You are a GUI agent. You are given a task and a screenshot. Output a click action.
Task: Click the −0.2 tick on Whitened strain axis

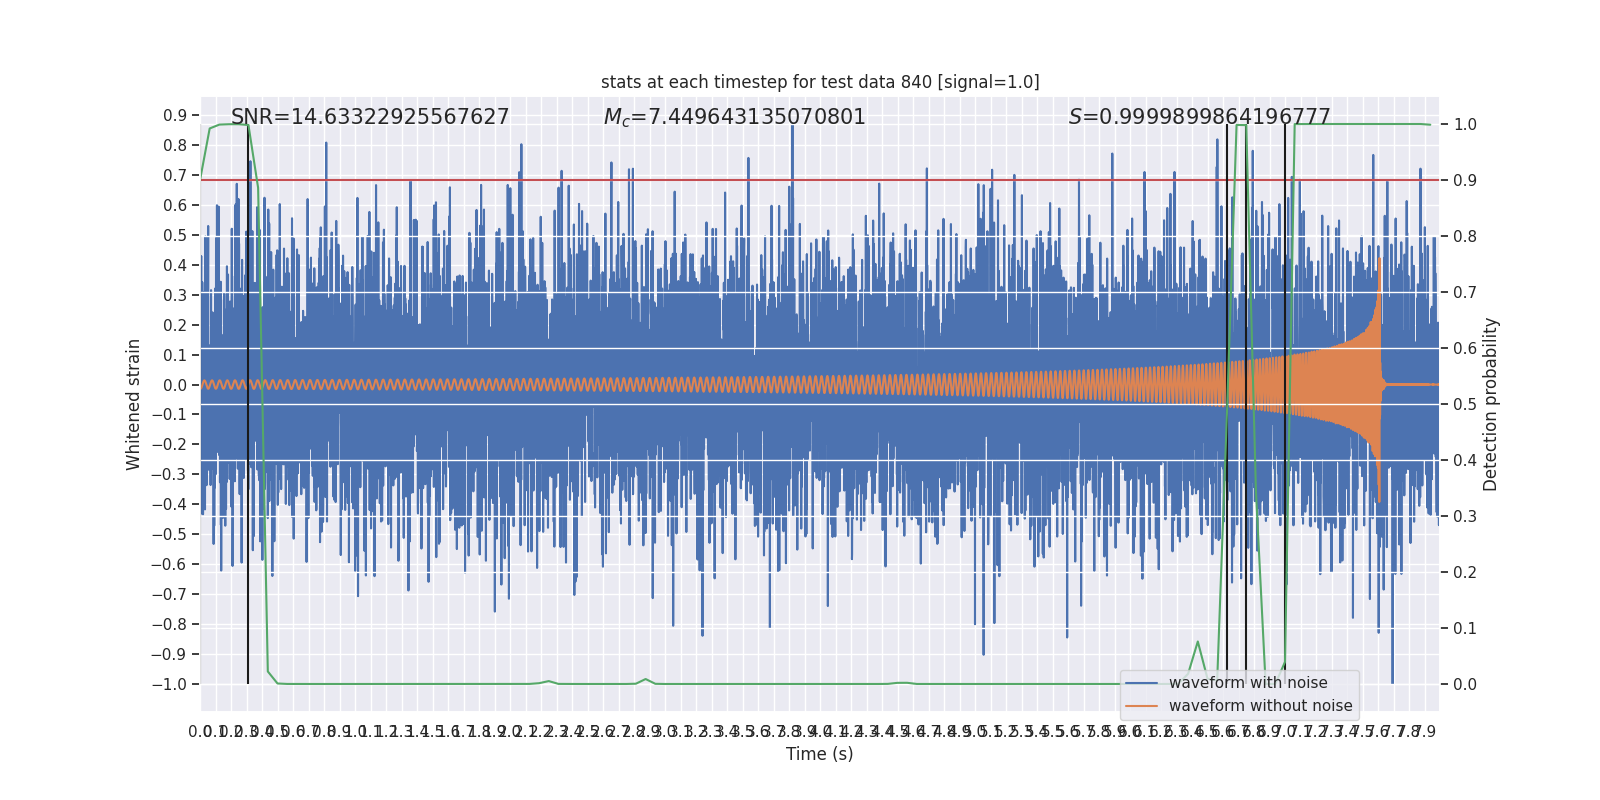coord(170,445)
